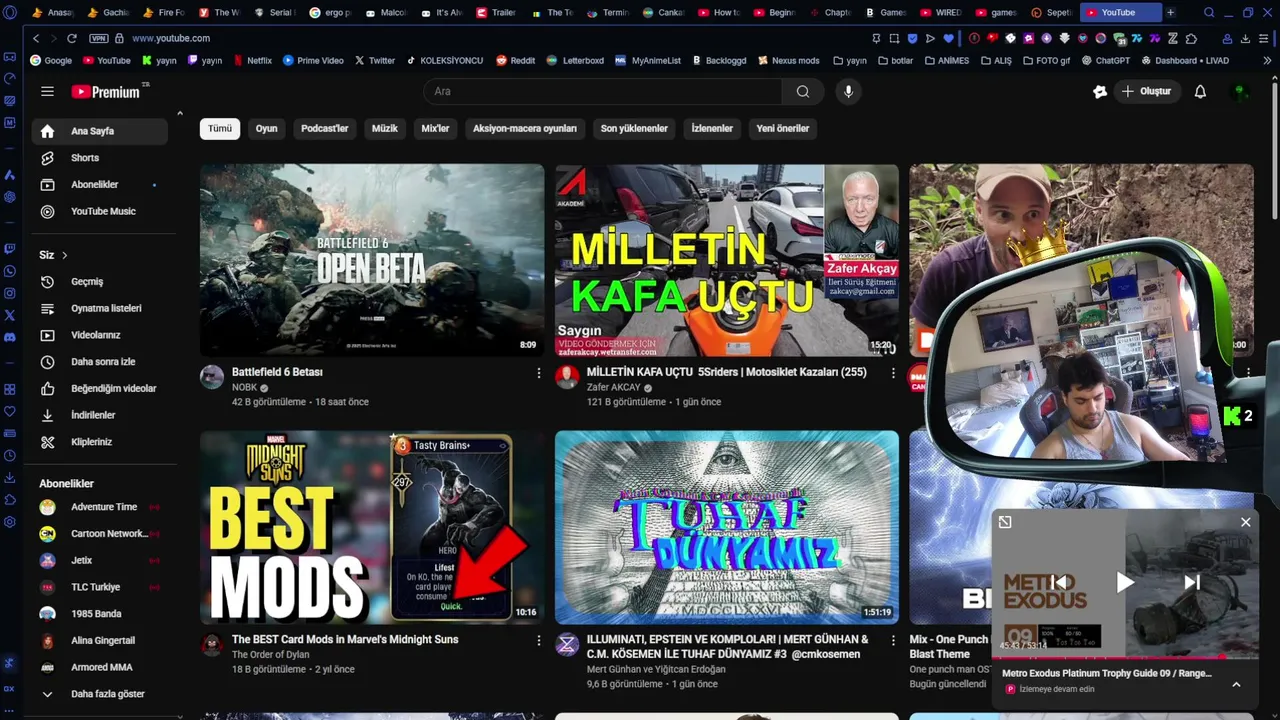Select the Yeni öneriler chip
The width and height of the screenshot is (1280, 720).
coord(783,129)
